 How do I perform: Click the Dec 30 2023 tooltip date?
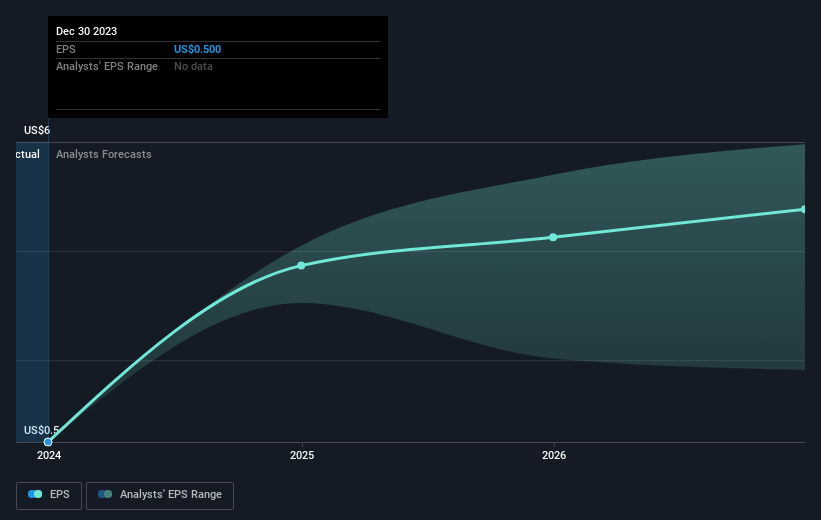pos(86,31)
